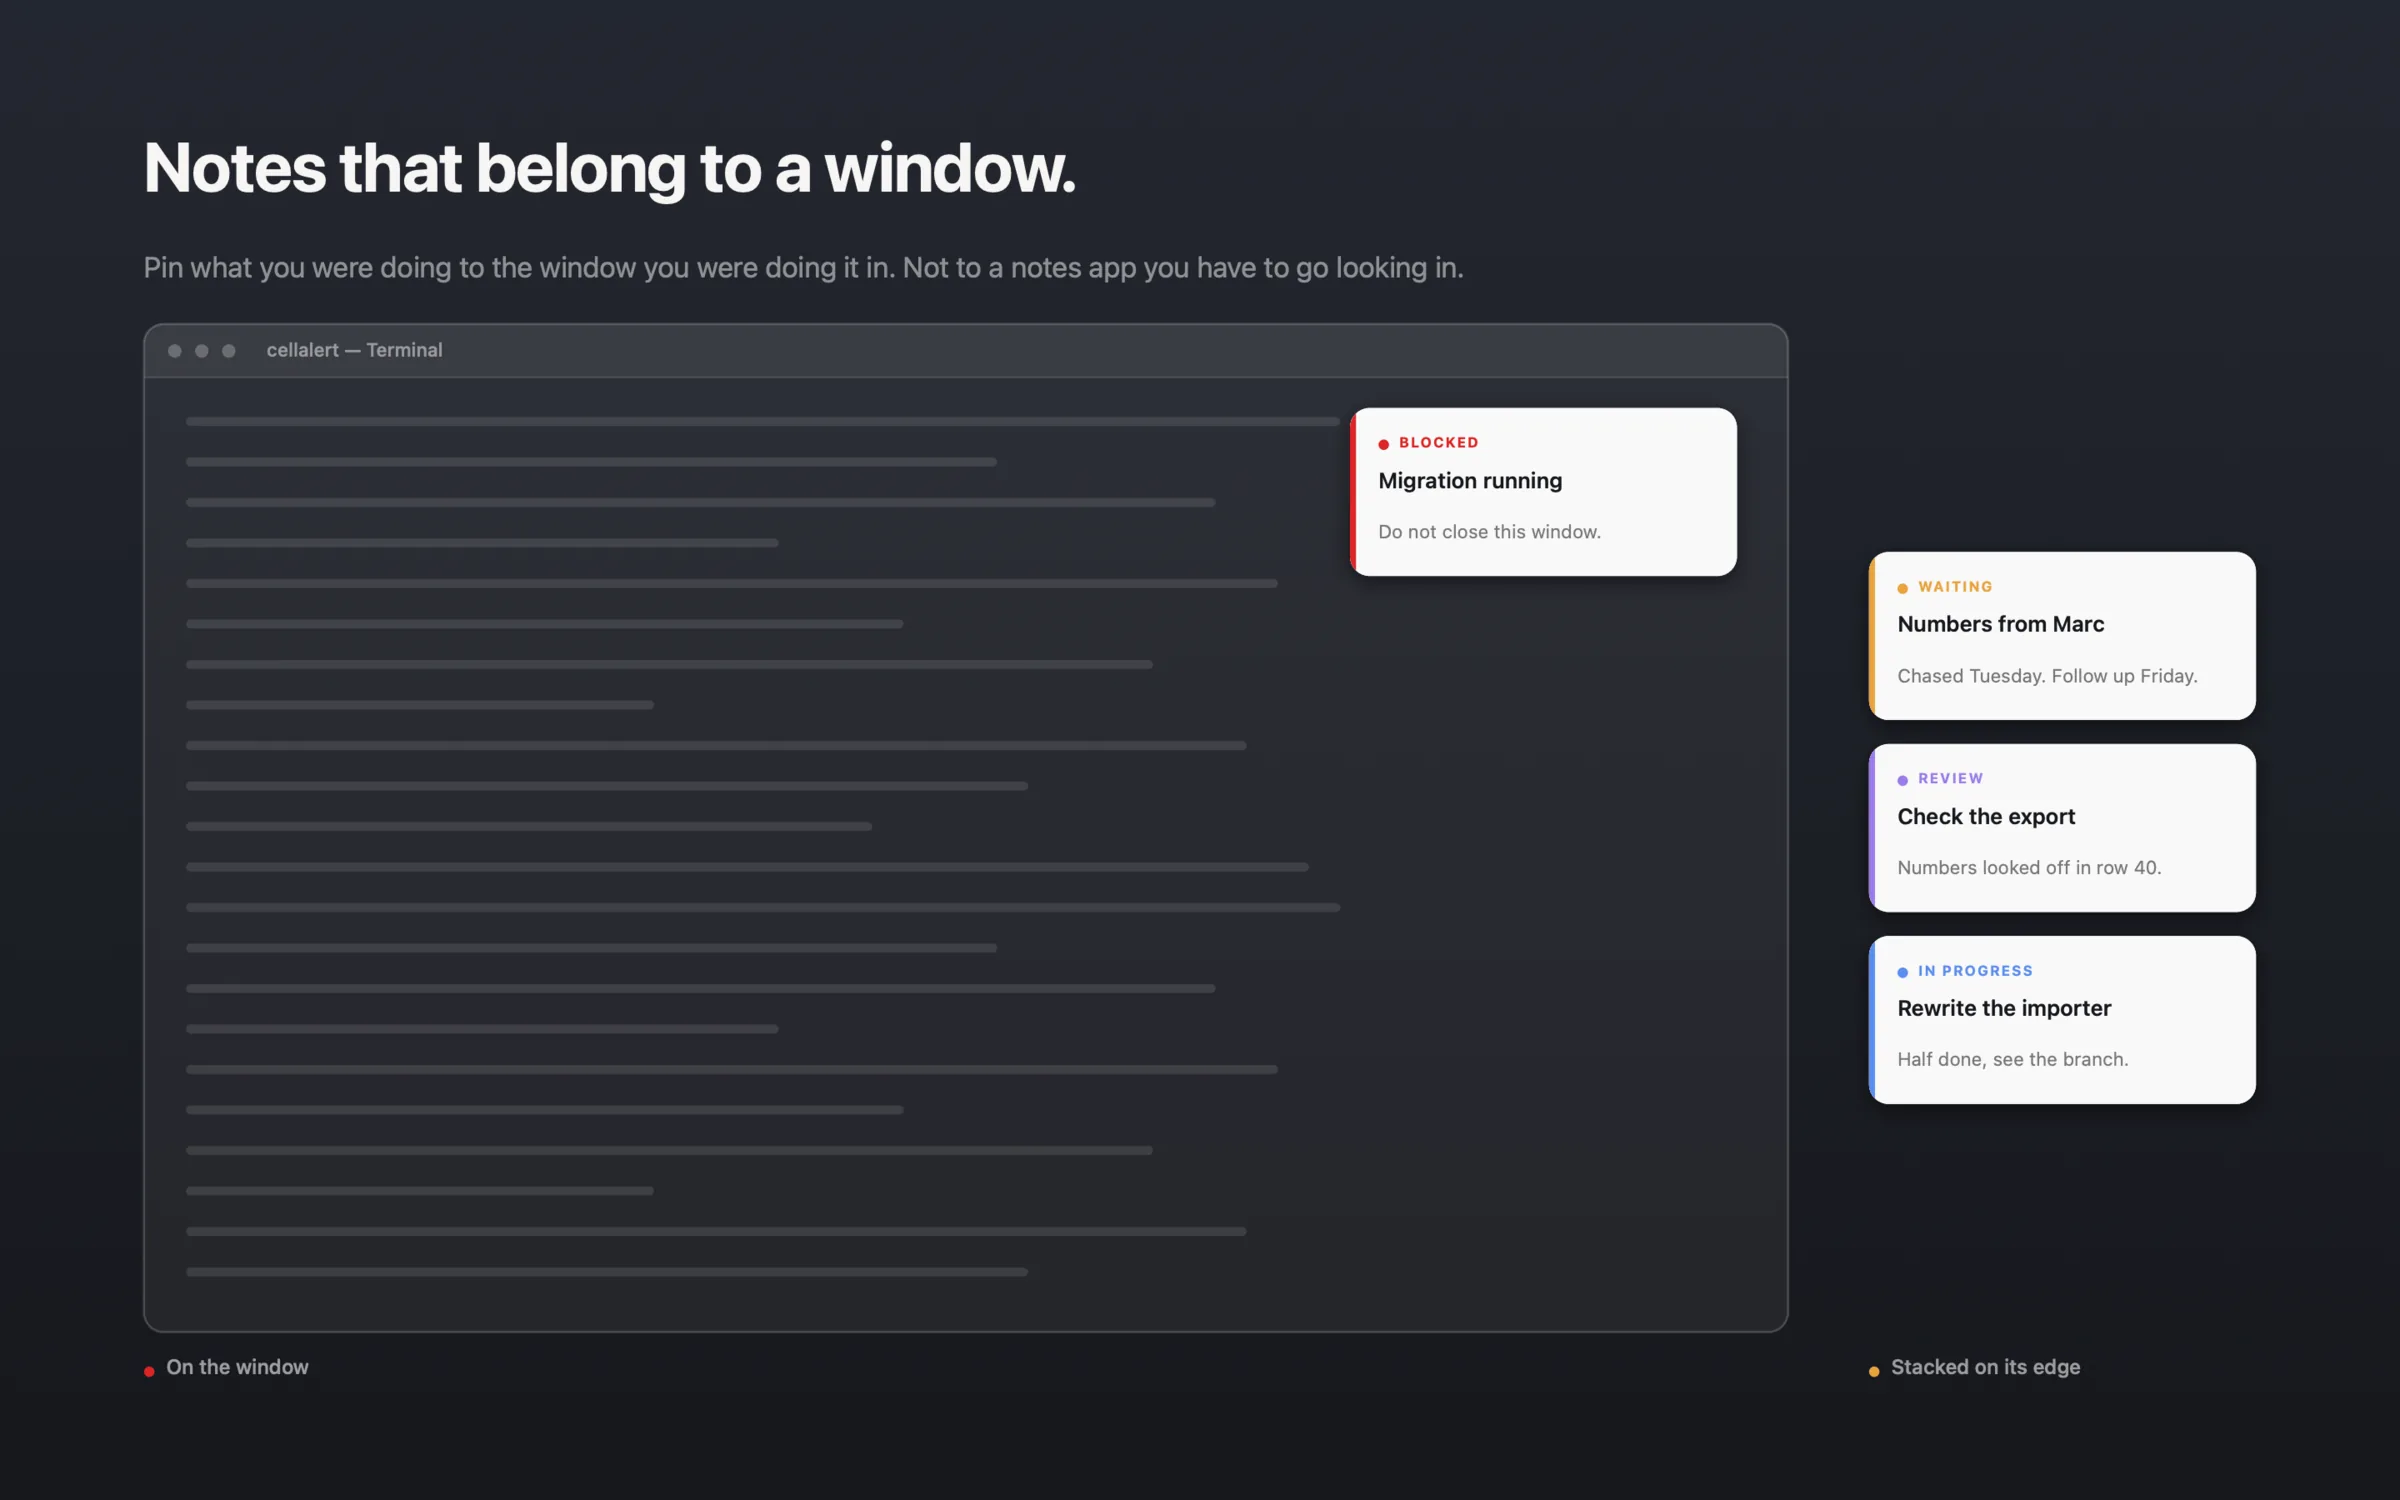Click the WAITING label text

pyautogui.click(x=1955, y=587)
